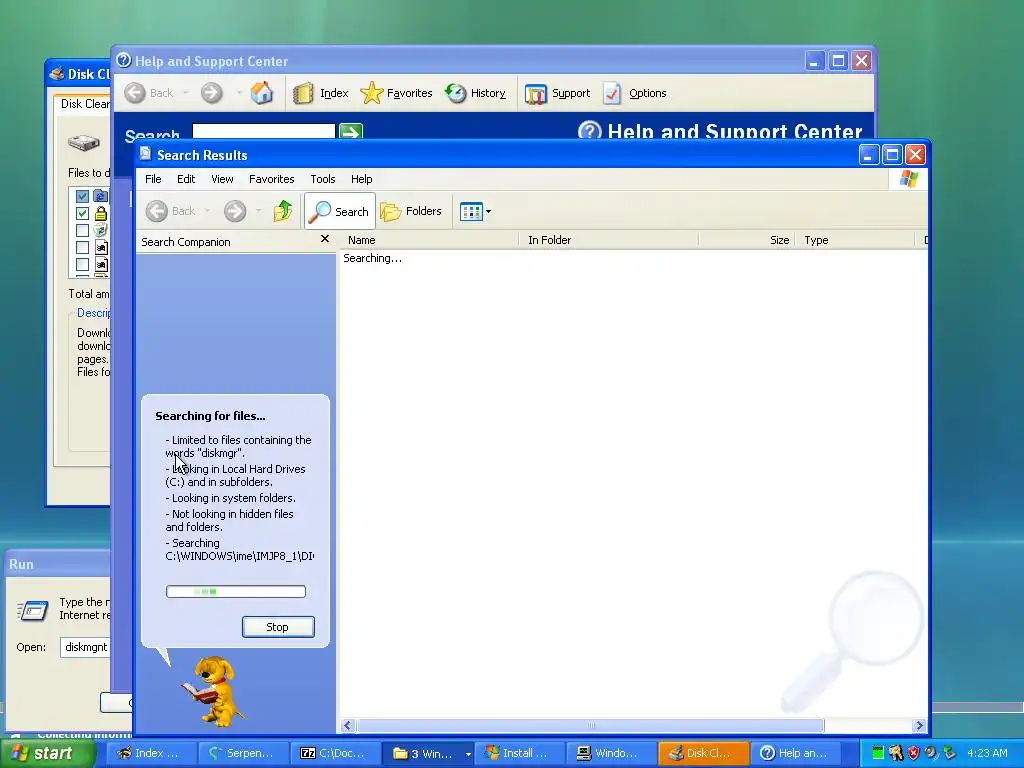Screen dimensions: 1024x768
Task: Click the red security shield tray icon
Action: (x=914, y=753)
